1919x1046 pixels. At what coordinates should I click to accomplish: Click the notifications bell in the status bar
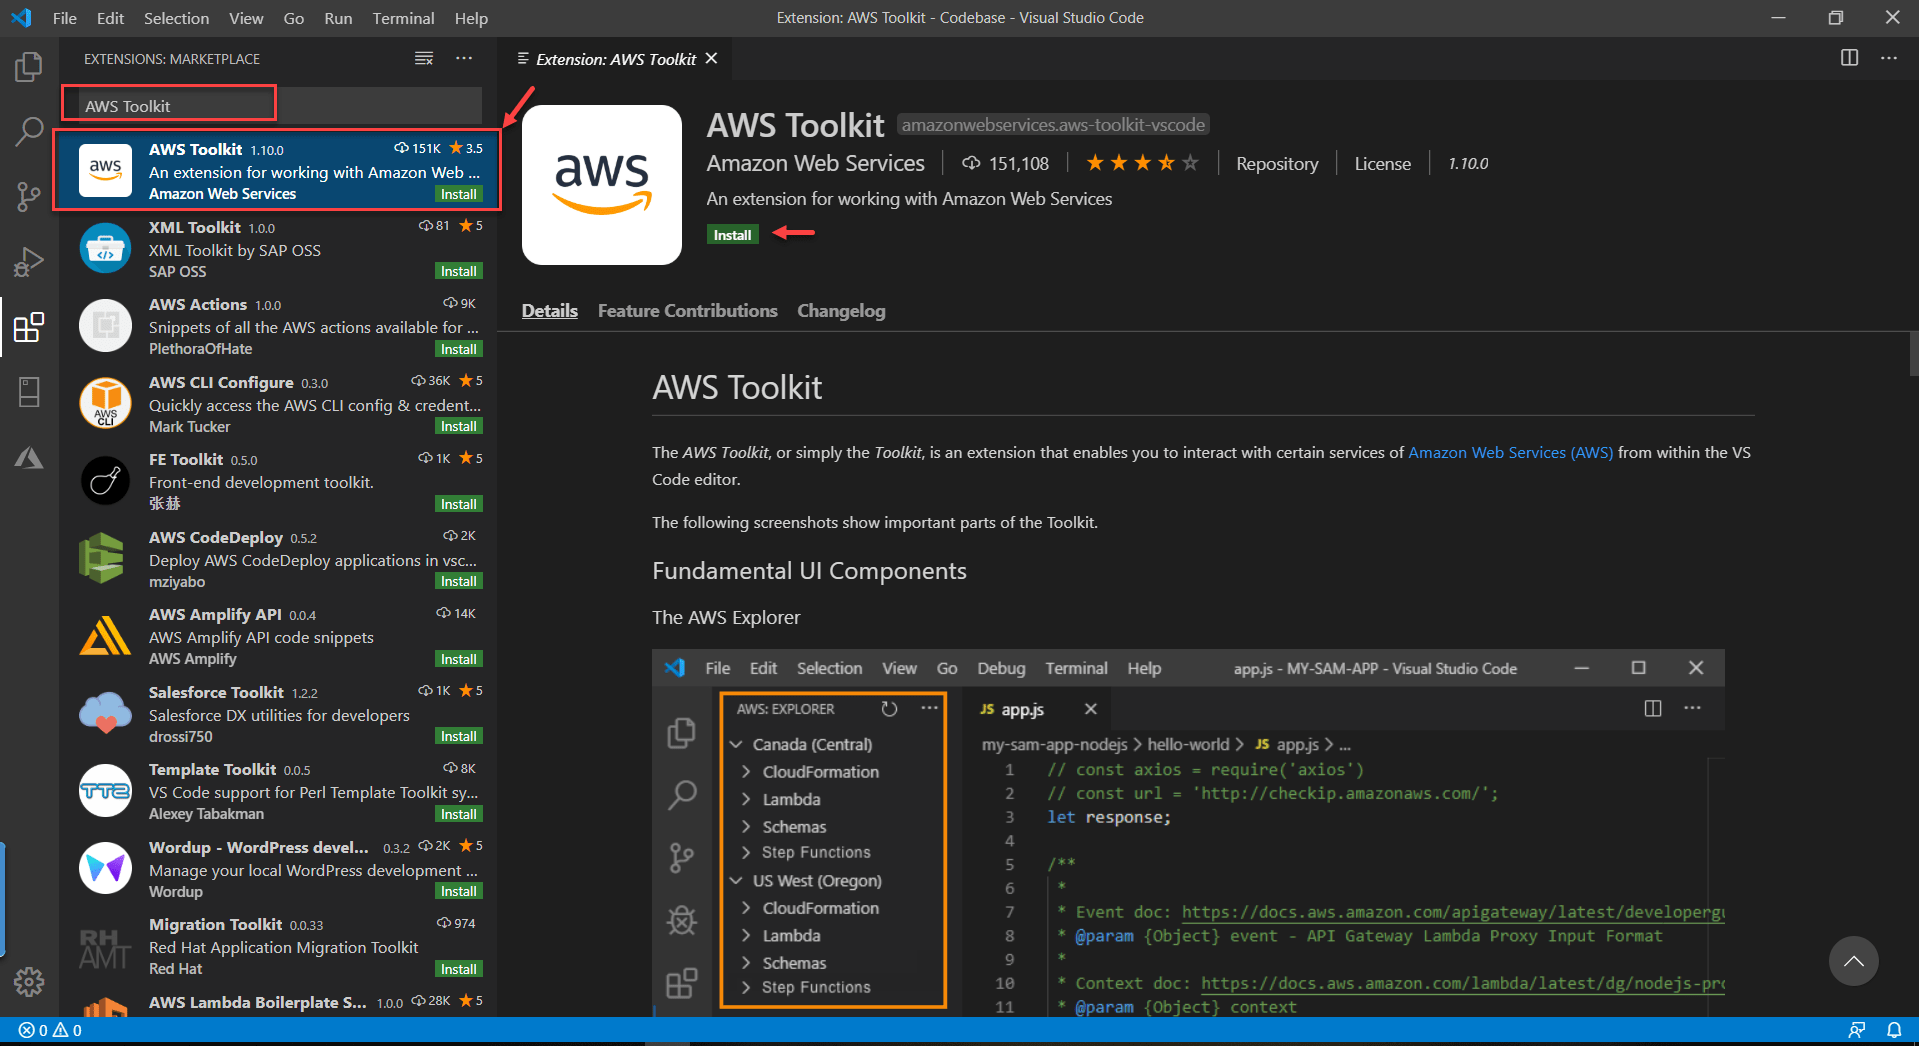point(1894,1029)
